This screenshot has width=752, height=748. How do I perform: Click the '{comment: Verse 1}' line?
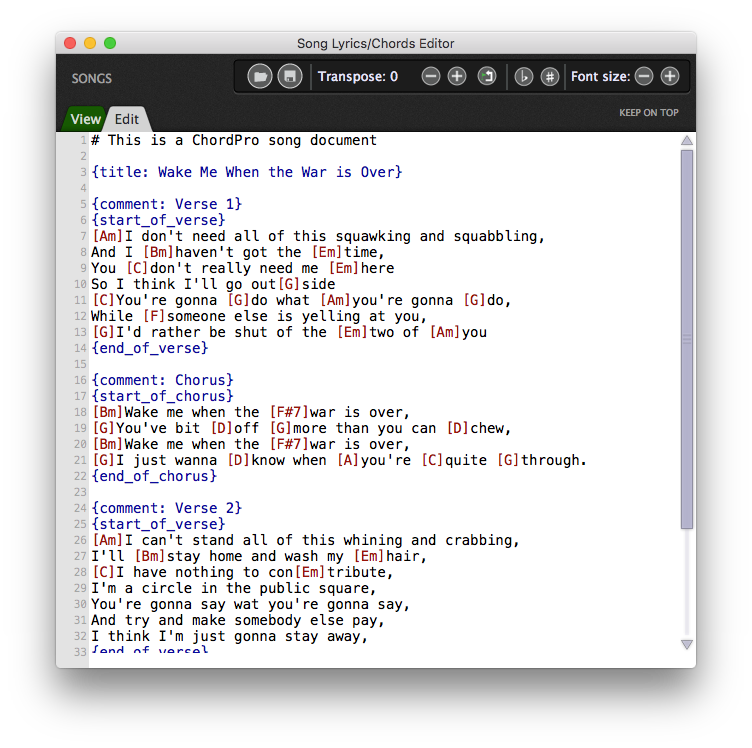click(166, 204)
